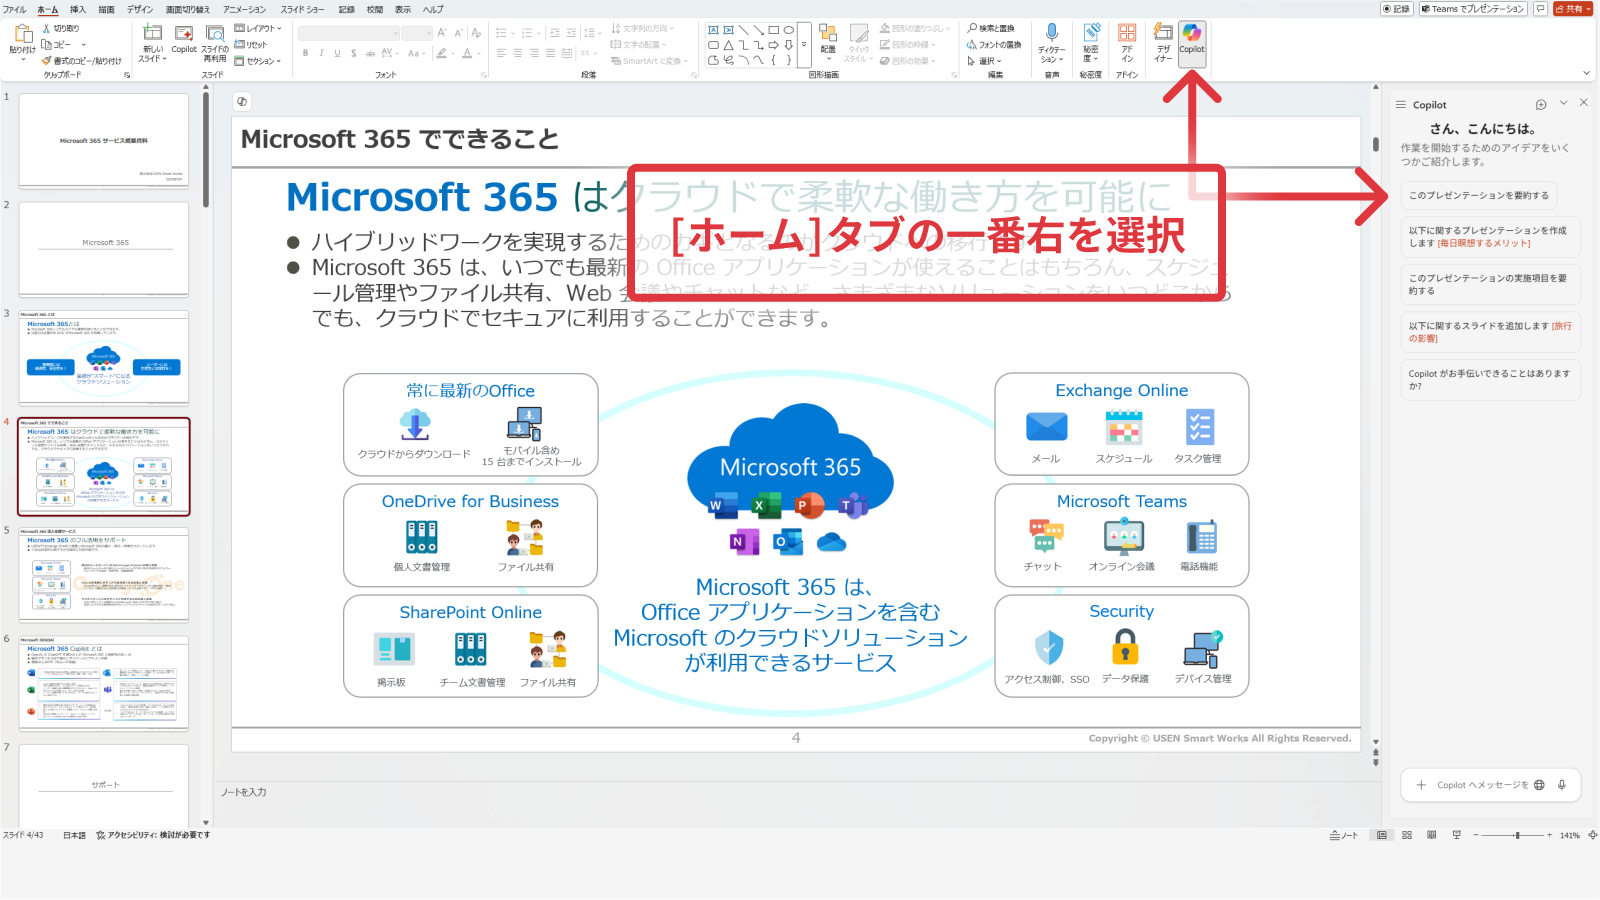Select the triangle shape in the shapes gallery
Screen dimensions: 1600x900
coord(729,45)
